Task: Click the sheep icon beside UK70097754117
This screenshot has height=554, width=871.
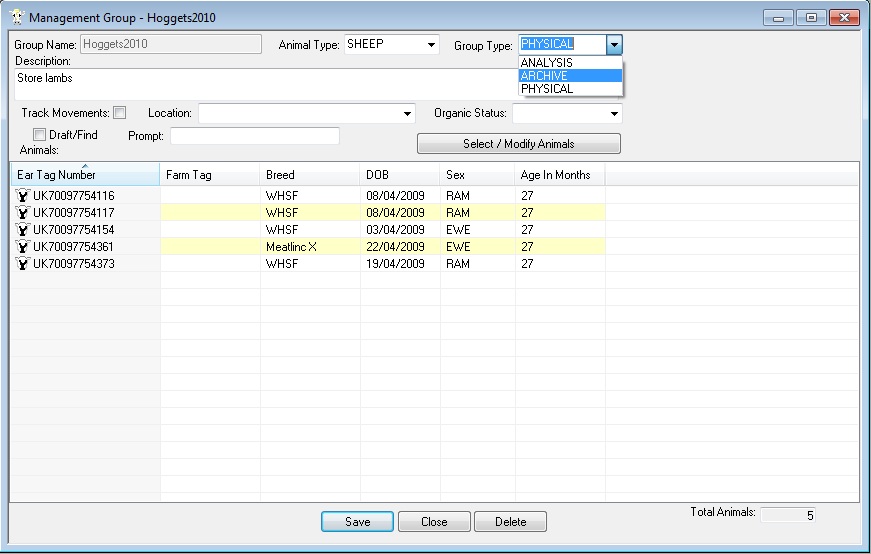Action: click(22, 212)
